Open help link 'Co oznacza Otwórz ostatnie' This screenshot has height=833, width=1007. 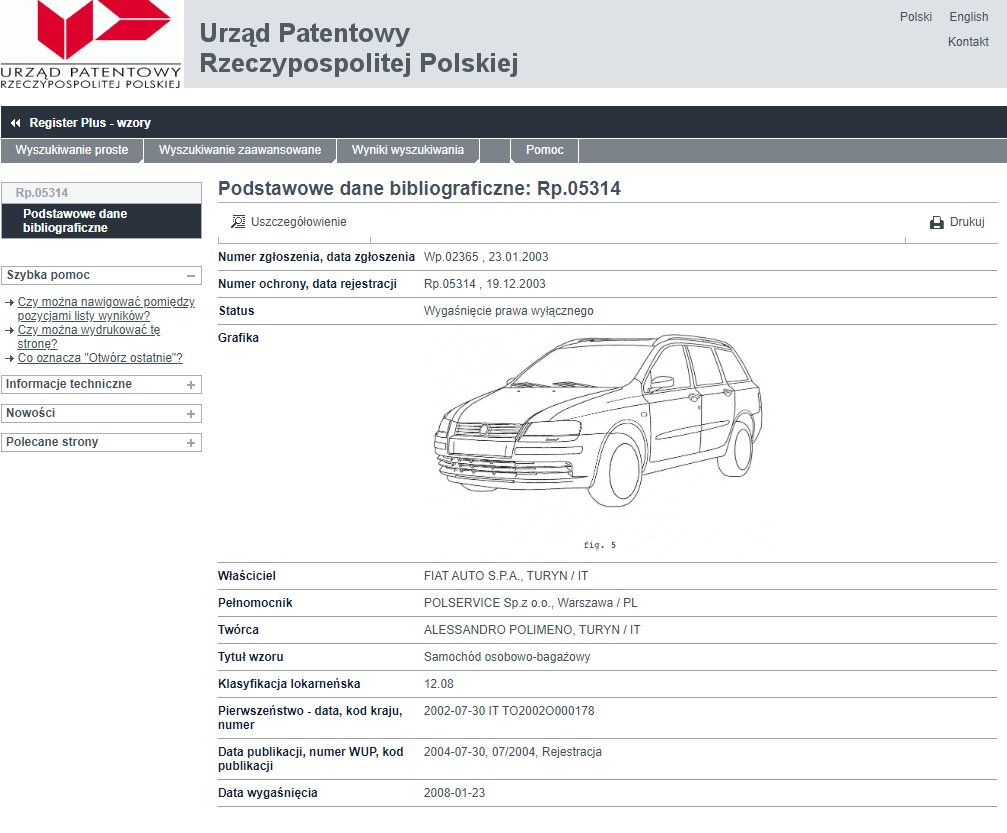(x=100, y=358)
